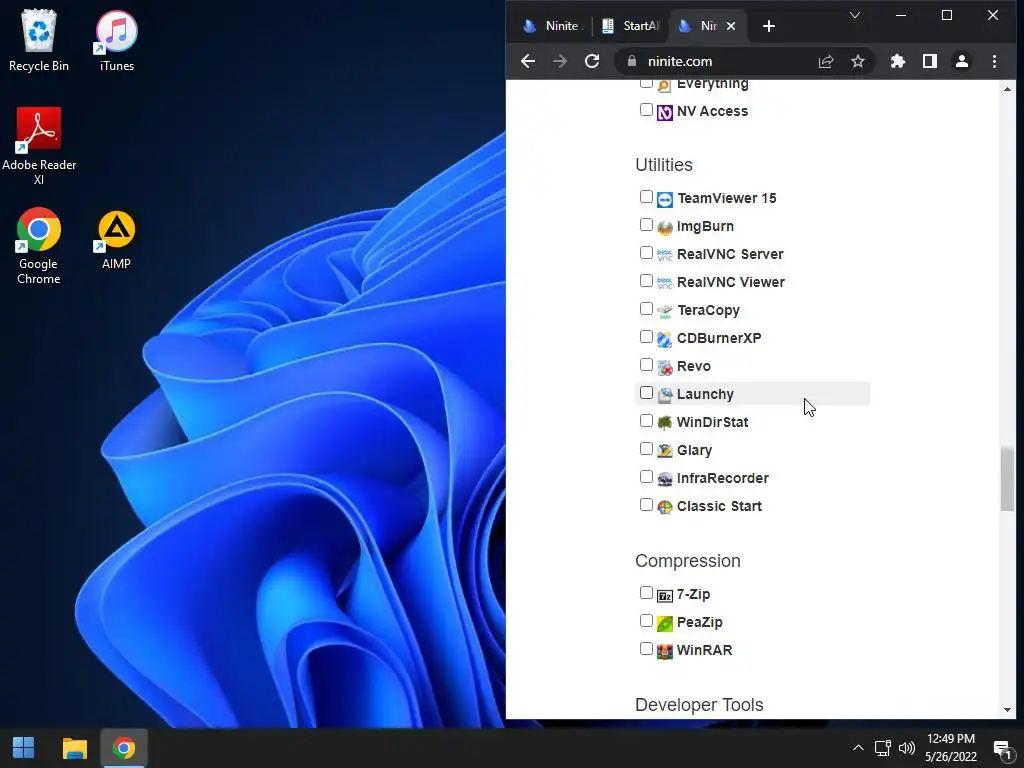Open File Explorer from the taskbar
This screenshot has height=768, width=1024.
(x=74, y=748)
